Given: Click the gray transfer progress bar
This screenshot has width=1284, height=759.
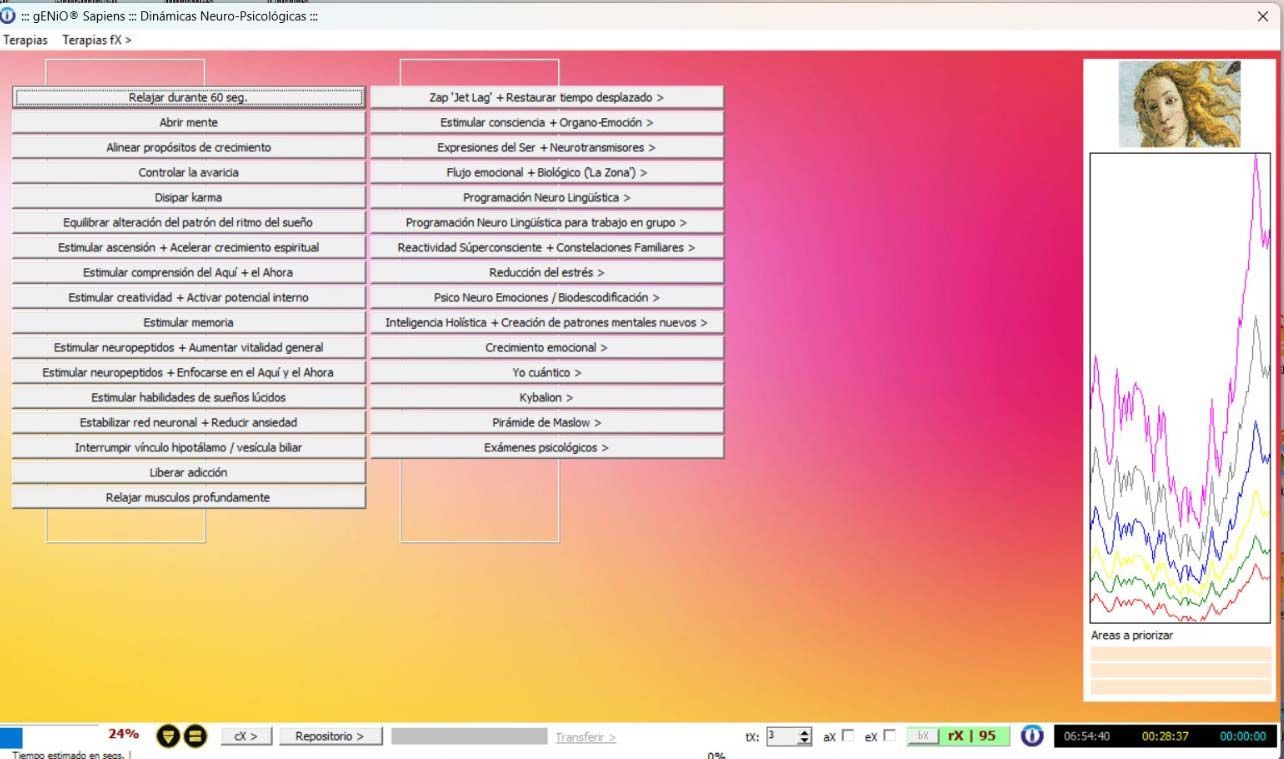Looking at the screenshot, I should 468,736.
